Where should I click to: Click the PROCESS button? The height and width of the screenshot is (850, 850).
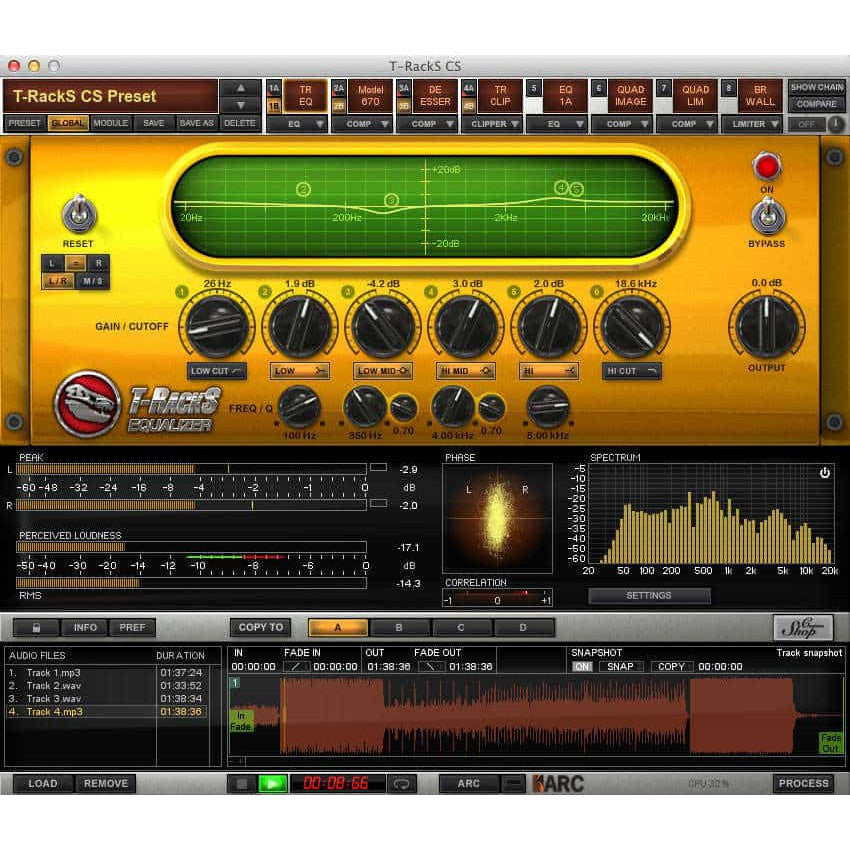point(804,784)
